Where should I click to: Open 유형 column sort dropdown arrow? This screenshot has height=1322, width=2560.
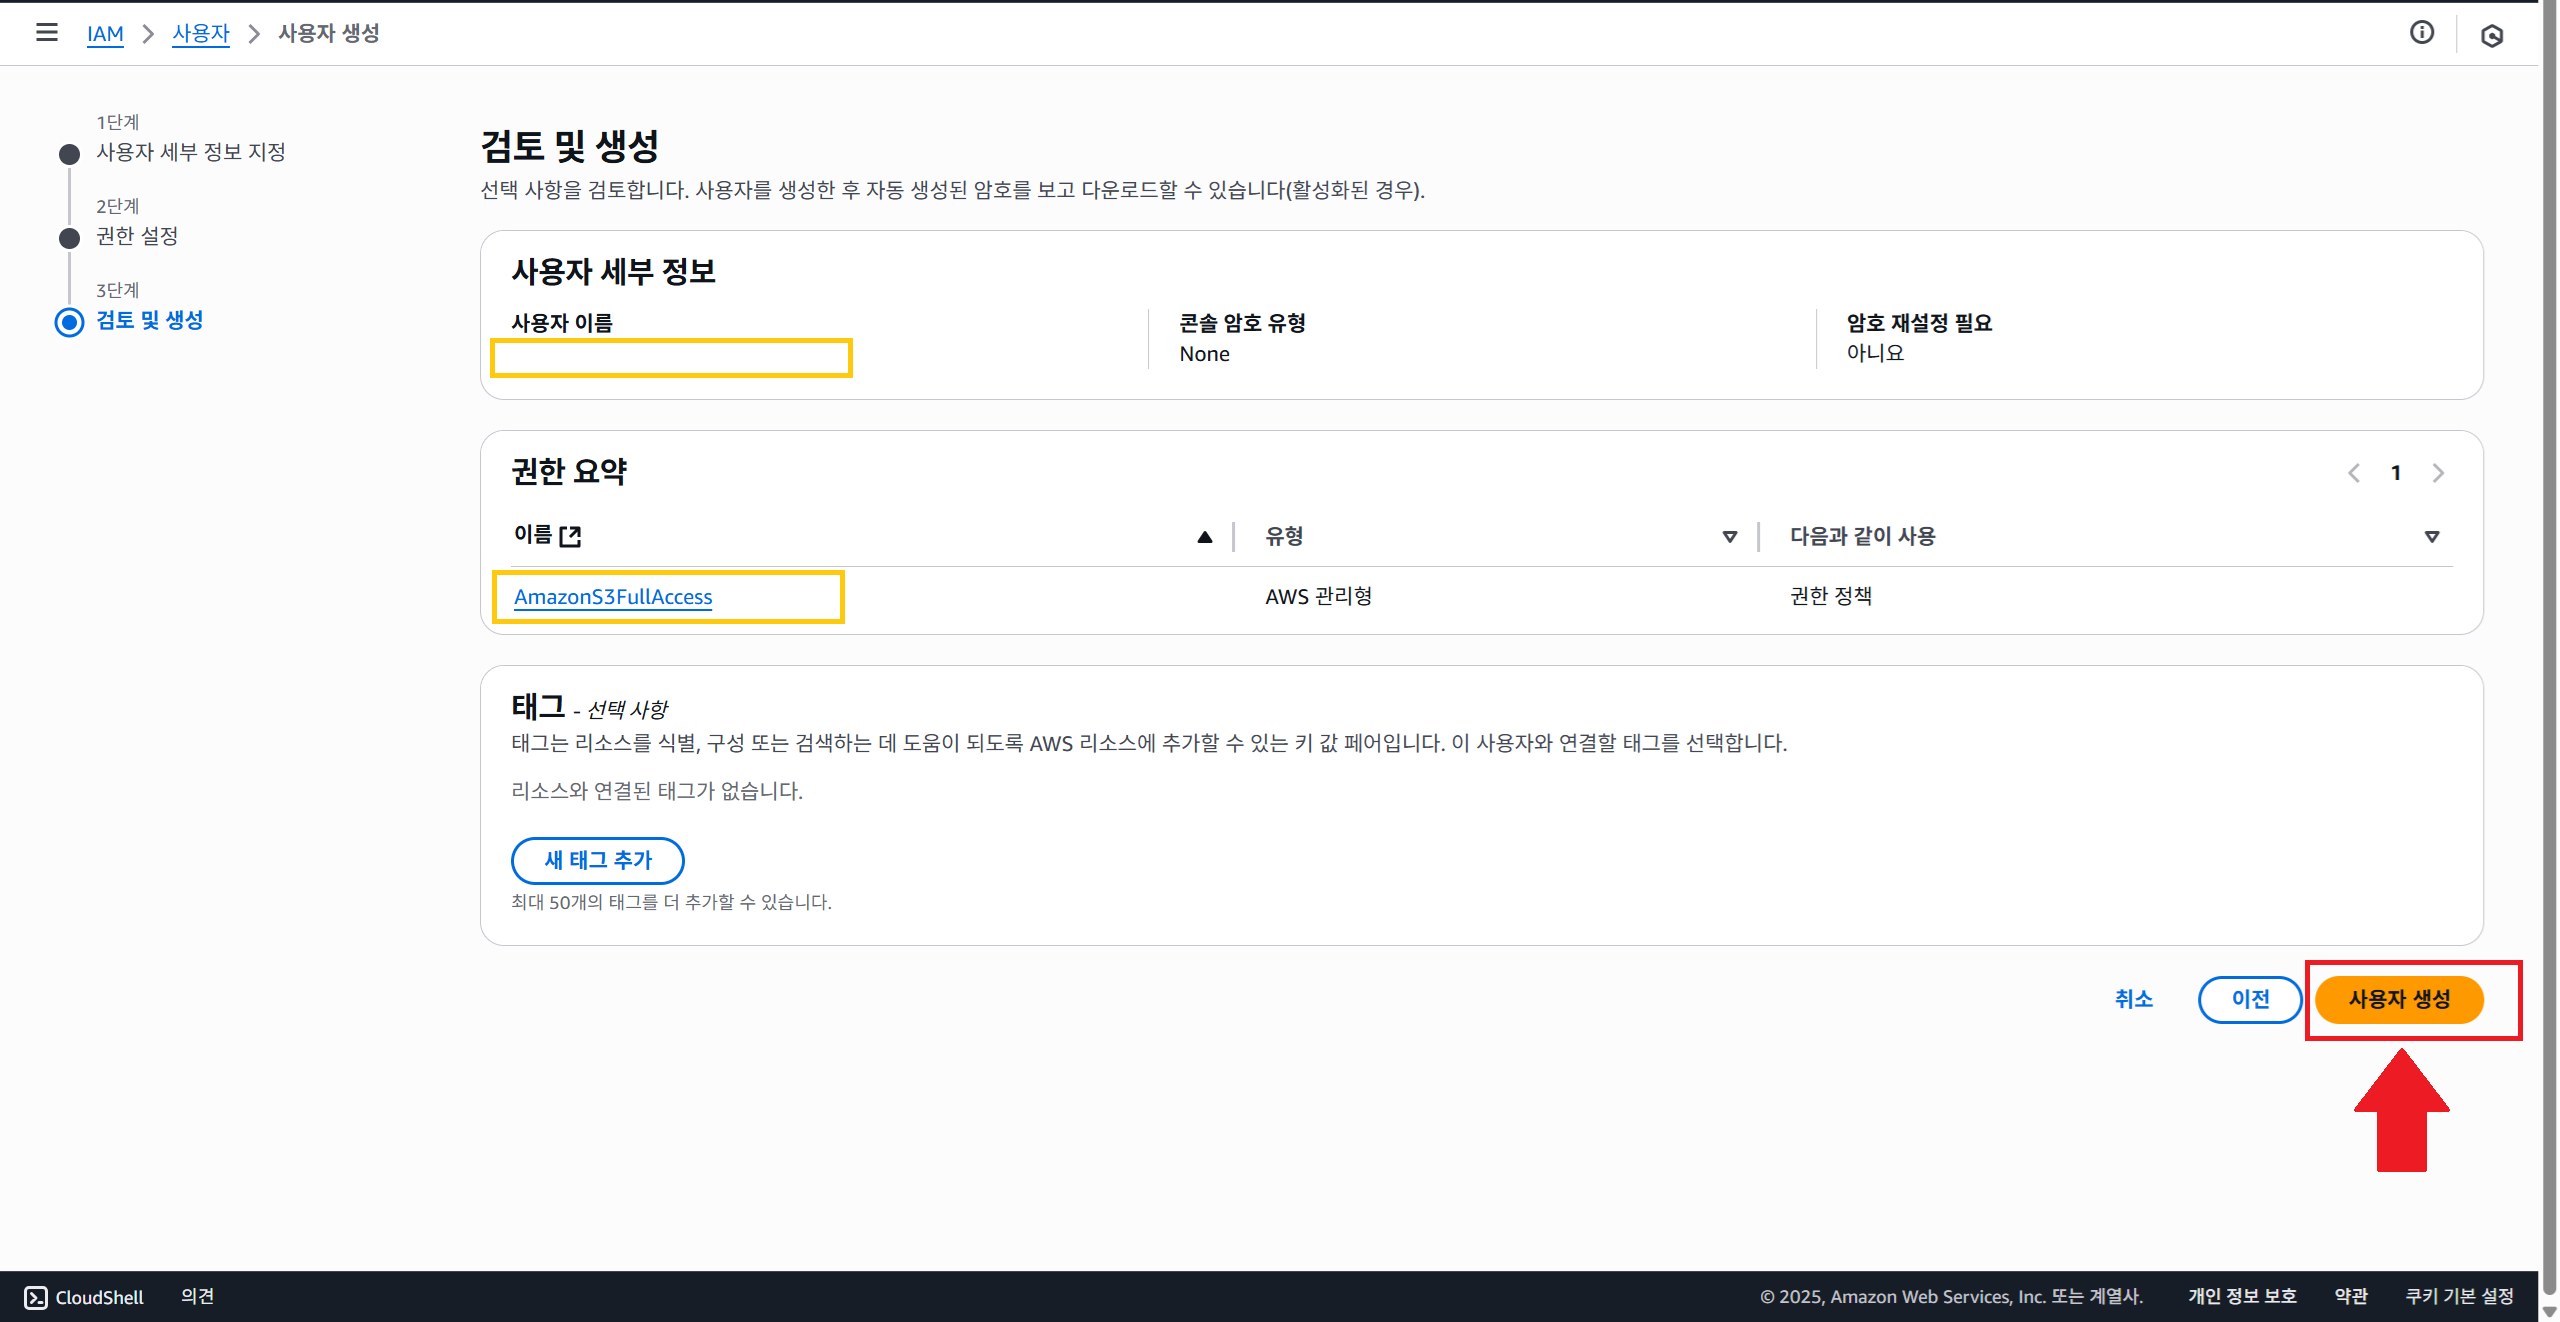pyautogui.click(x=1729, y=537)
